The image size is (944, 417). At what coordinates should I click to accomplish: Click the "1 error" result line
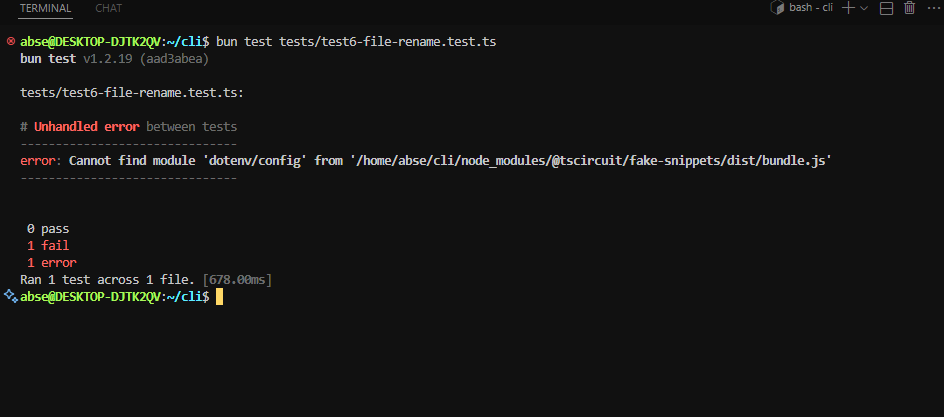[51, 262]
